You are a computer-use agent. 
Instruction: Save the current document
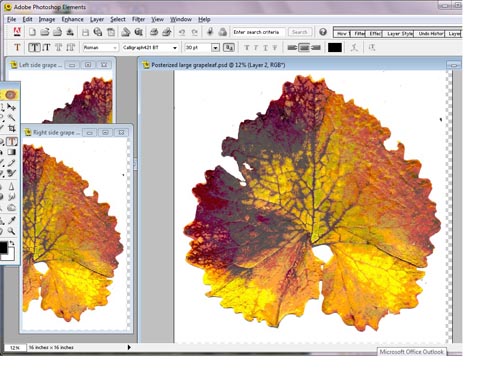pos(85,32)
